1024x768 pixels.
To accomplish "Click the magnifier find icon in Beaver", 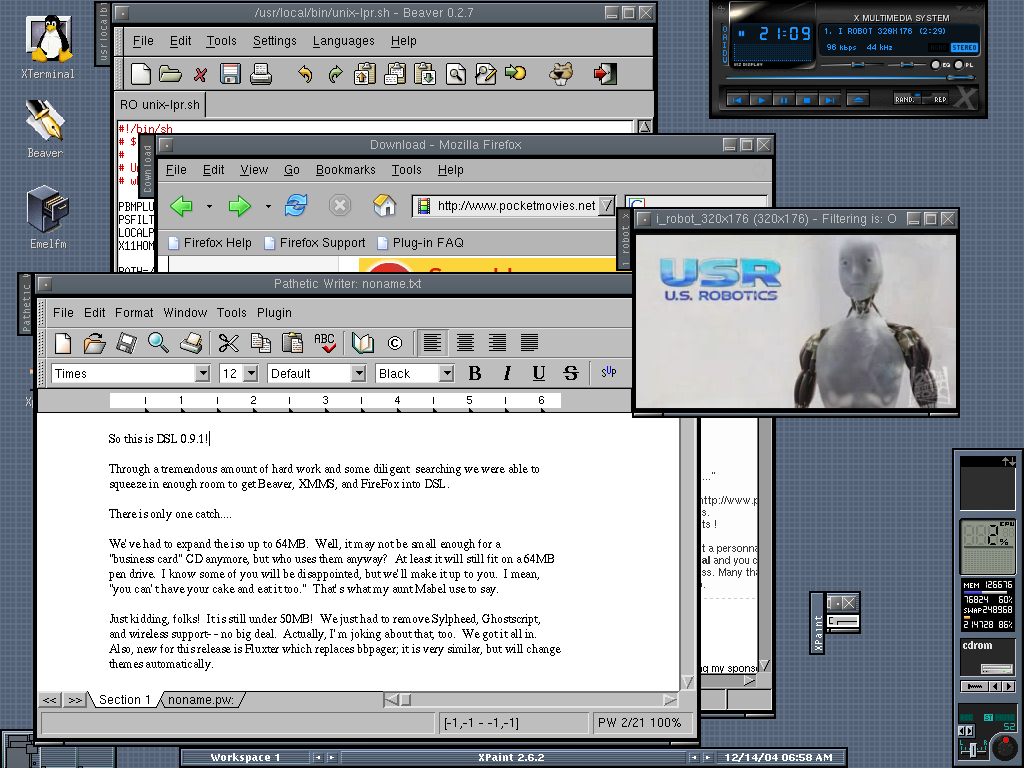I will 456,74.
